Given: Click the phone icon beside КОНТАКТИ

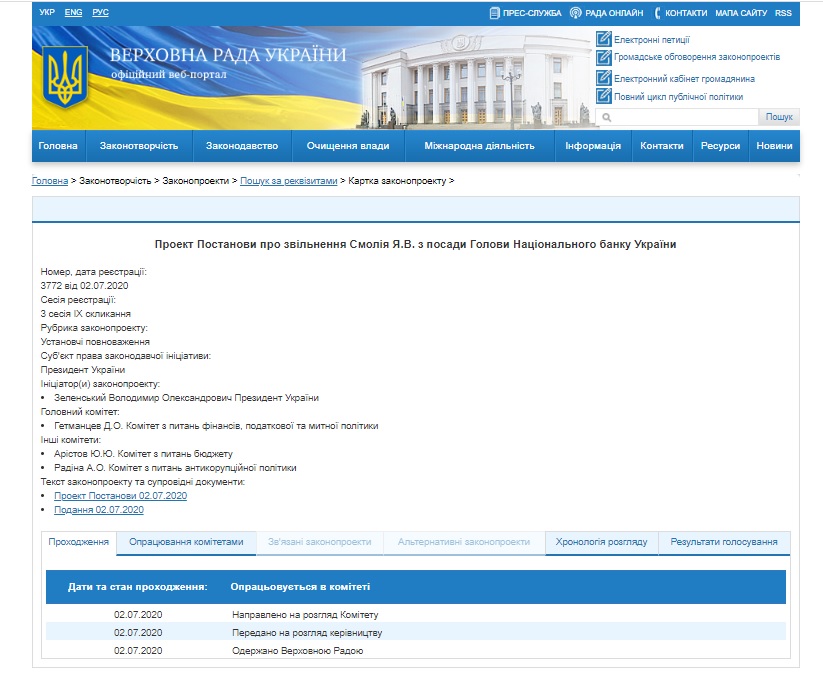Looking at the screenshot, I should [657, 13].
